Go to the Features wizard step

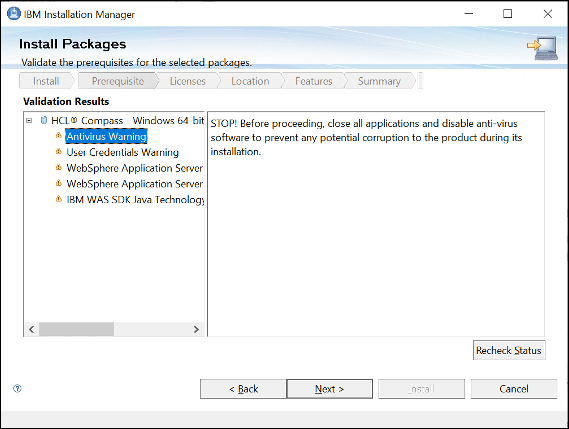[314, 81]
